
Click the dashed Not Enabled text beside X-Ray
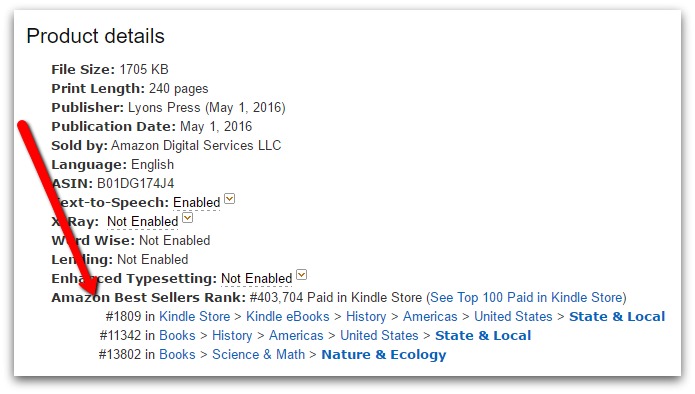pyautogui.click(x=143, y=222)
